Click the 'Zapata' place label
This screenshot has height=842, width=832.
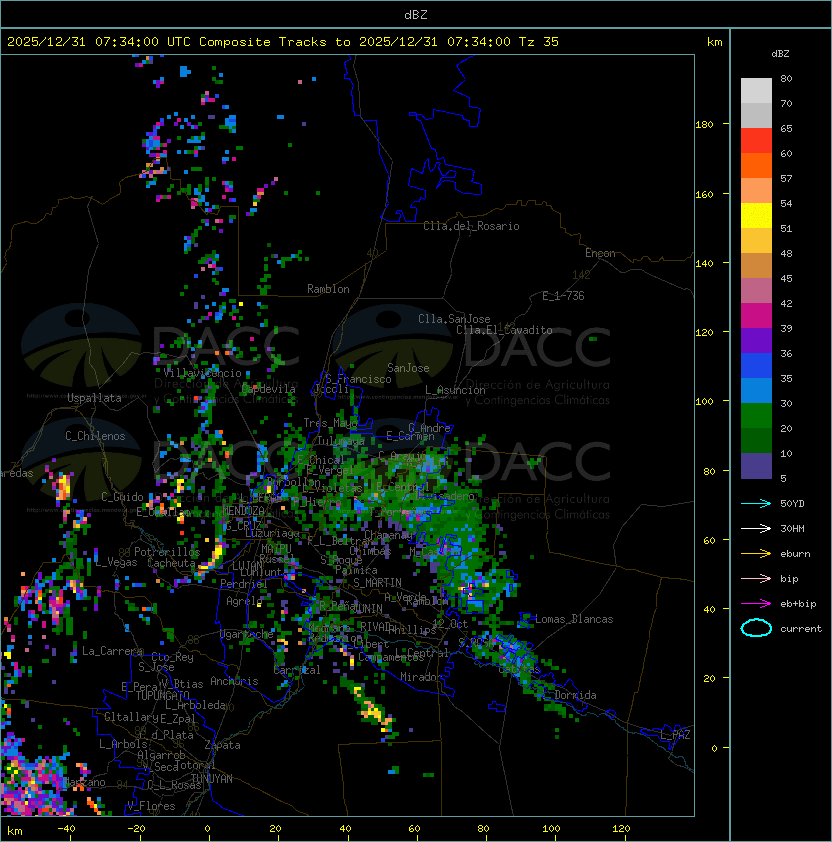pos(222,745)
